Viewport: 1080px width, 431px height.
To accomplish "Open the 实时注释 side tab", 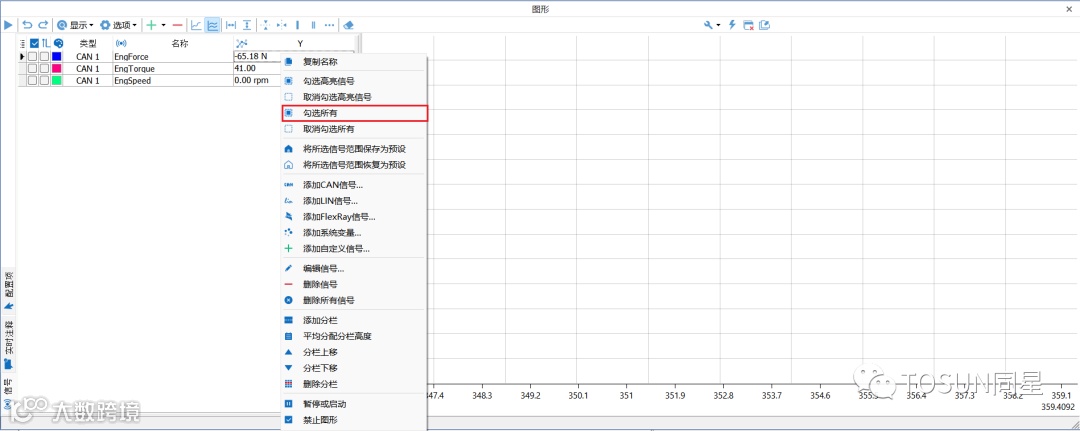I will [x=9, y=344].
